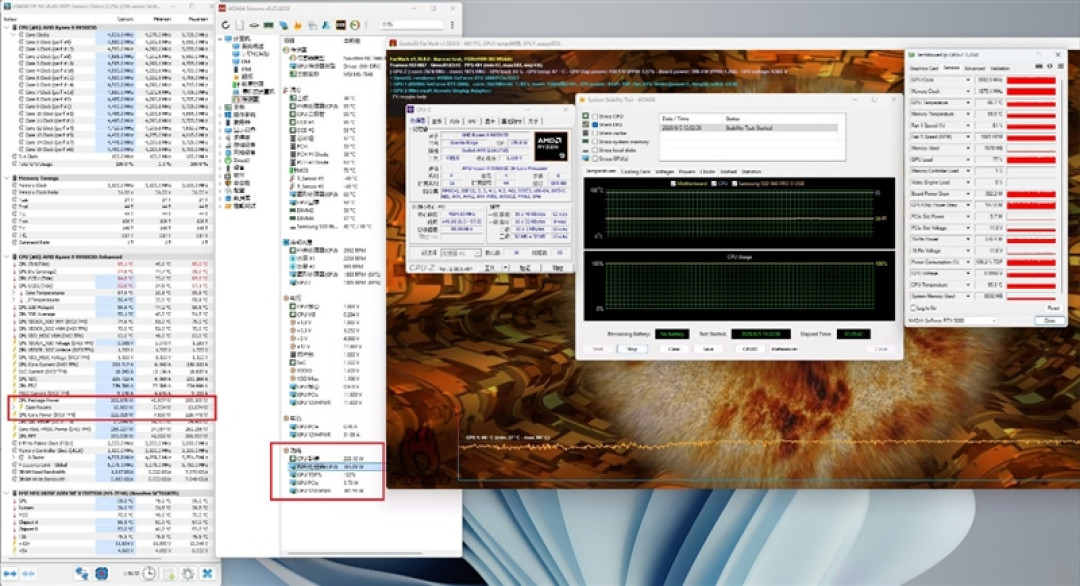Open GPU Load sensor dropdown in GPU-Z

coord(968,159)
